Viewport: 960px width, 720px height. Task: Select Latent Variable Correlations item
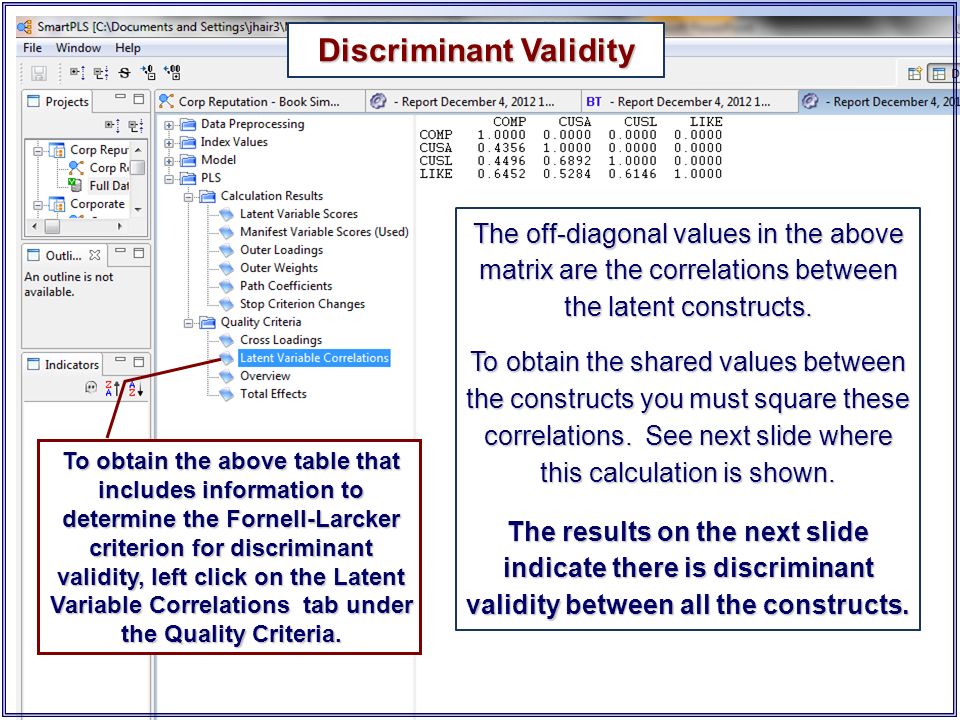(314, 358)
